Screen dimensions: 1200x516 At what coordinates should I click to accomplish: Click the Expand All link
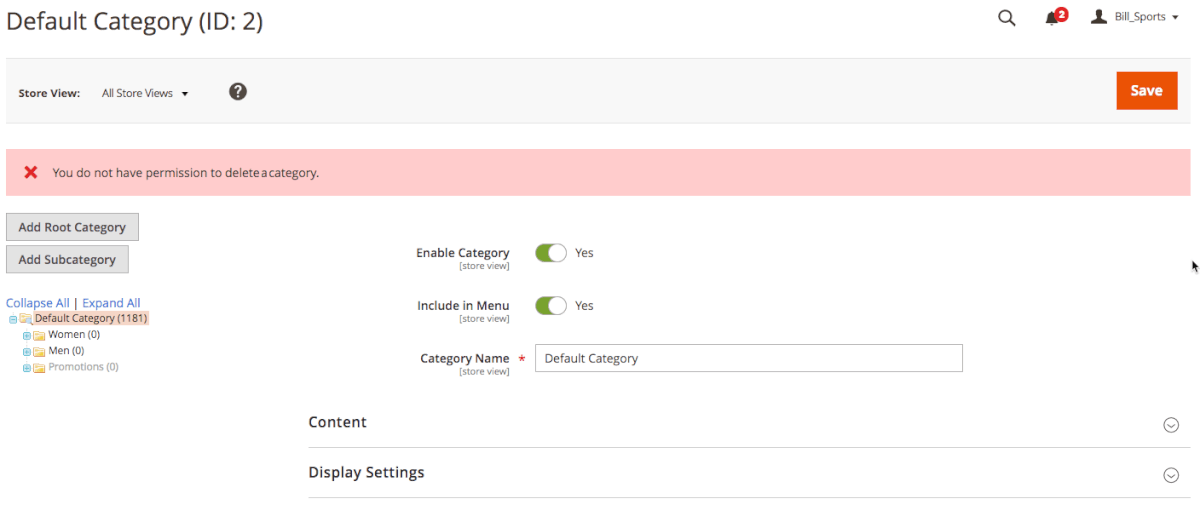[111, 303]
